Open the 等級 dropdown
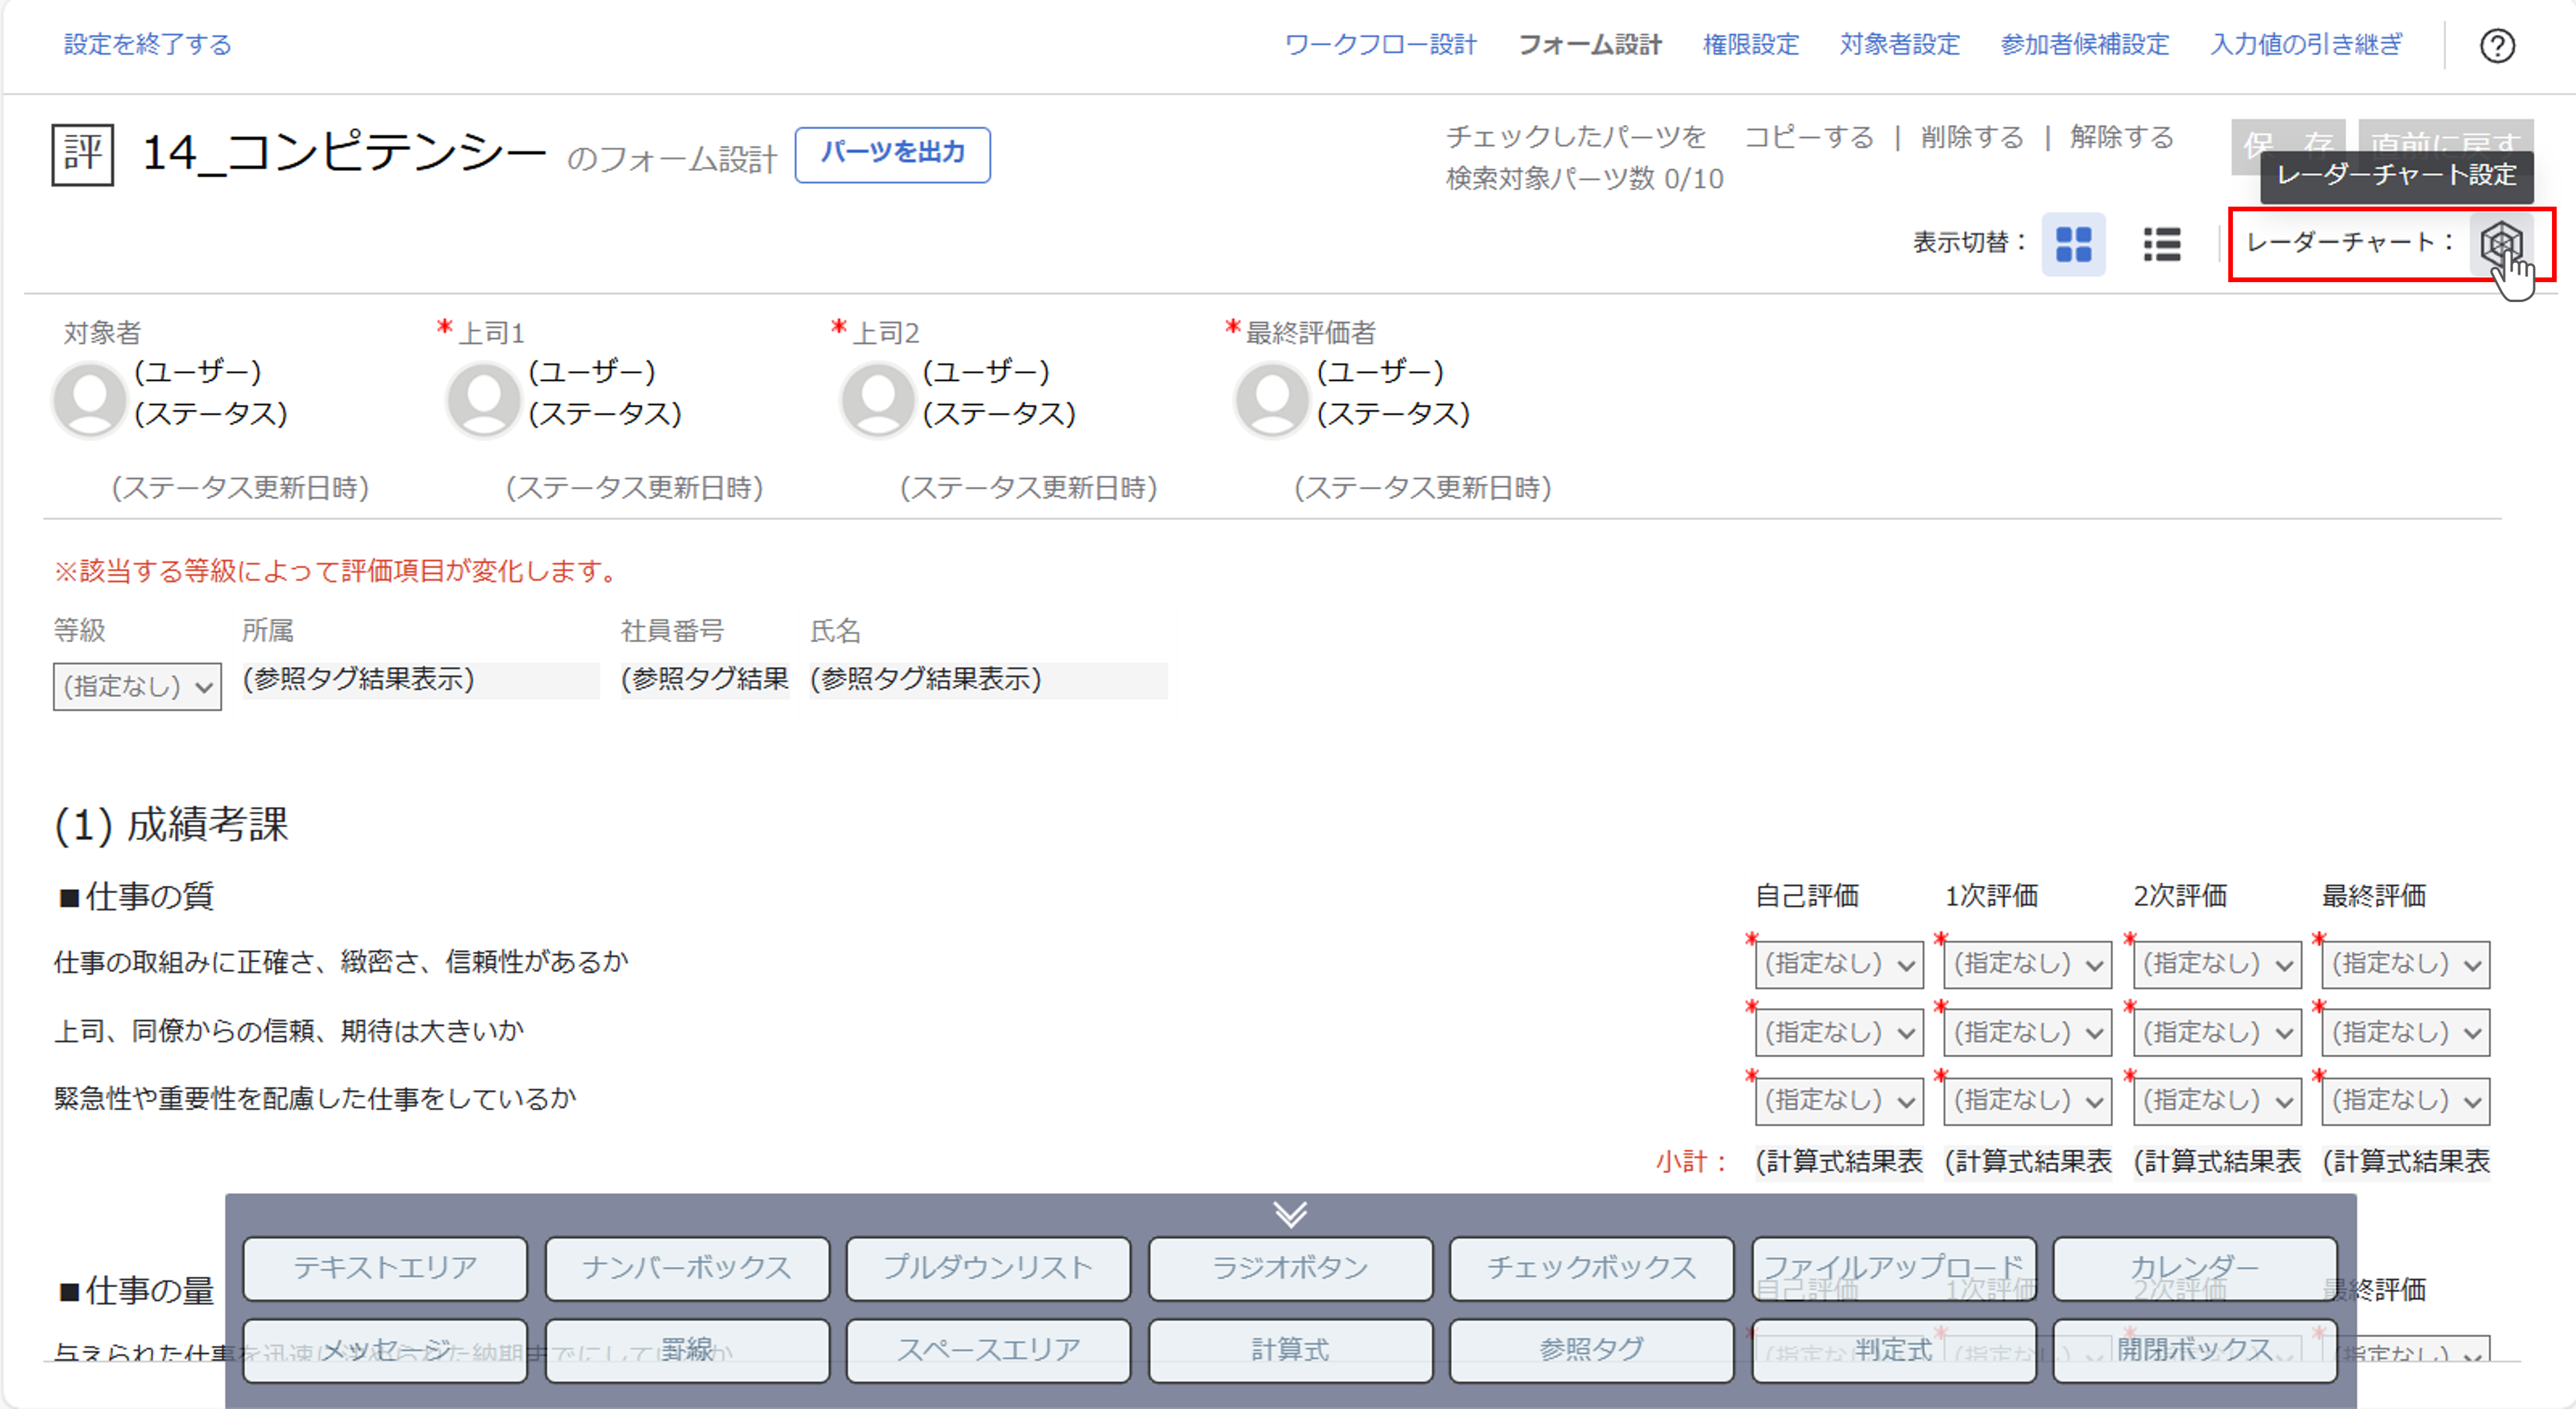The image size is (2576, 1409). pyautogui.click(x=136, y=686)
